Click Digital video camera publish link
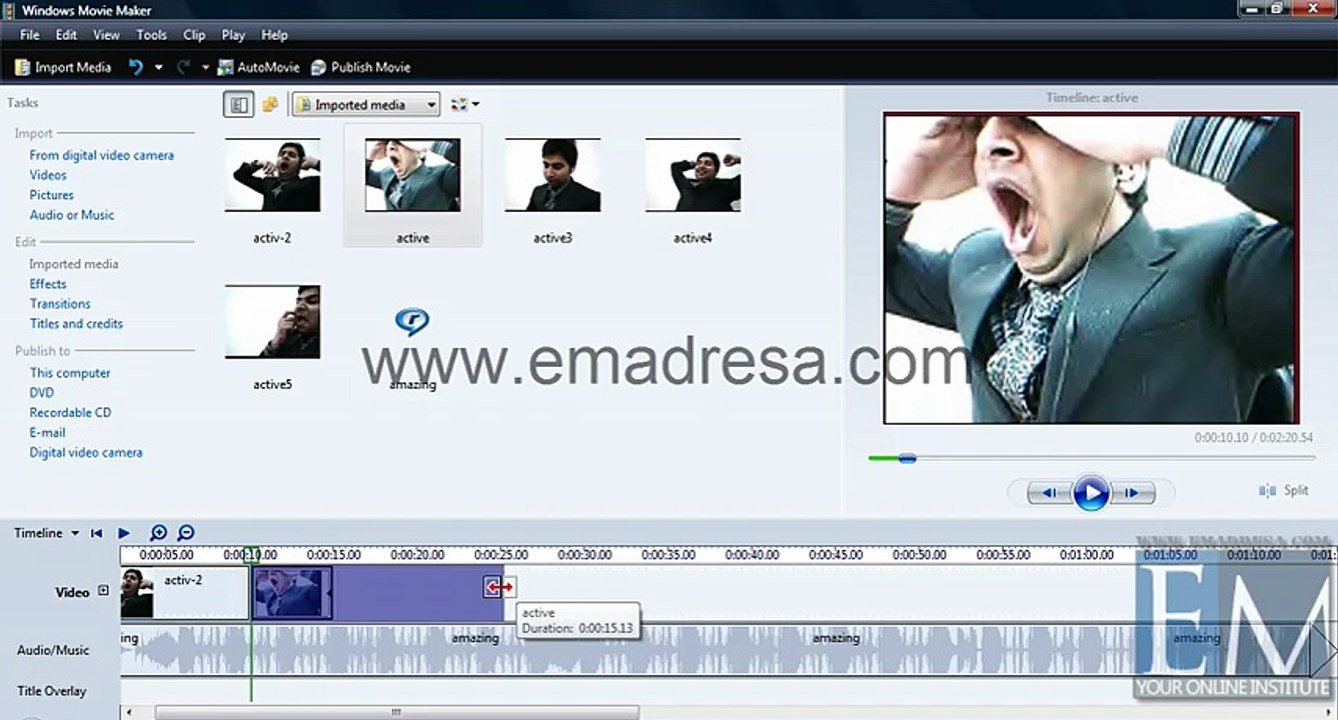 click(85, 453)
